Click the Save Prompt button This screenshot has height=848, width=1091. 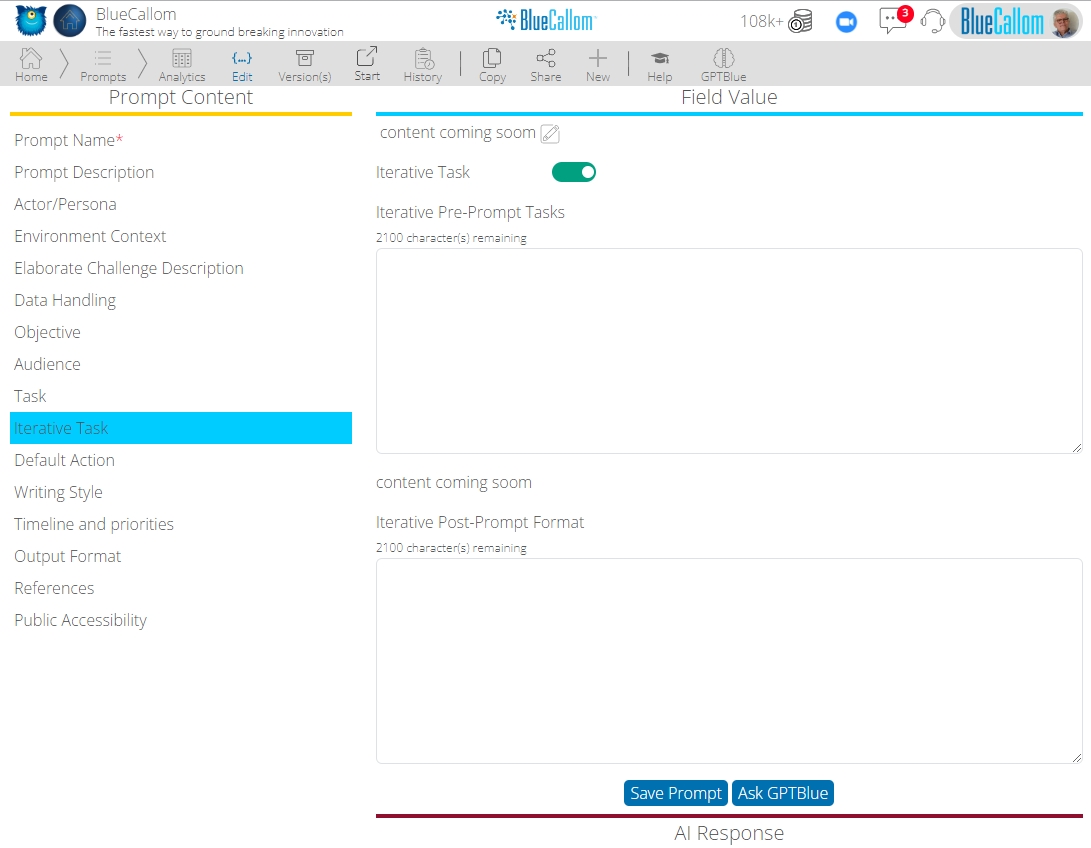(x=675, y=792)
